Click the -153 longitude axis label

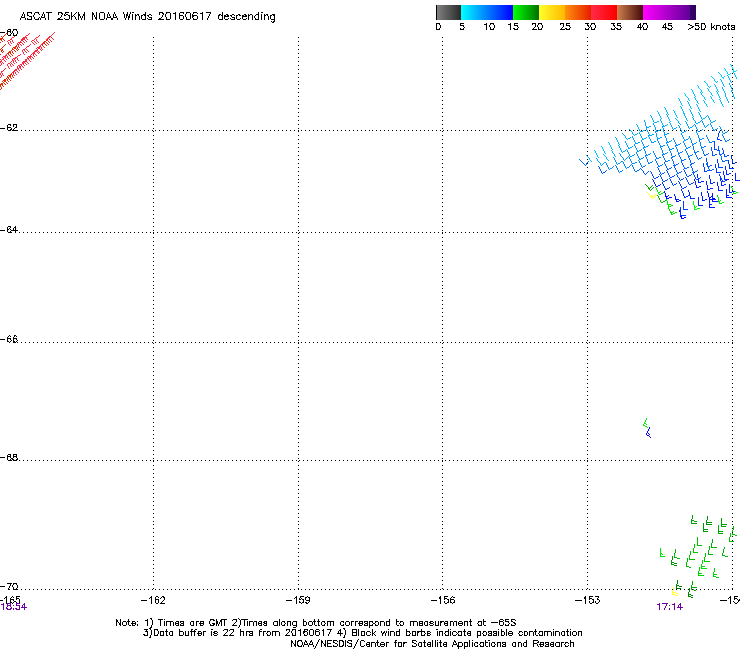[x=588, y=600]
